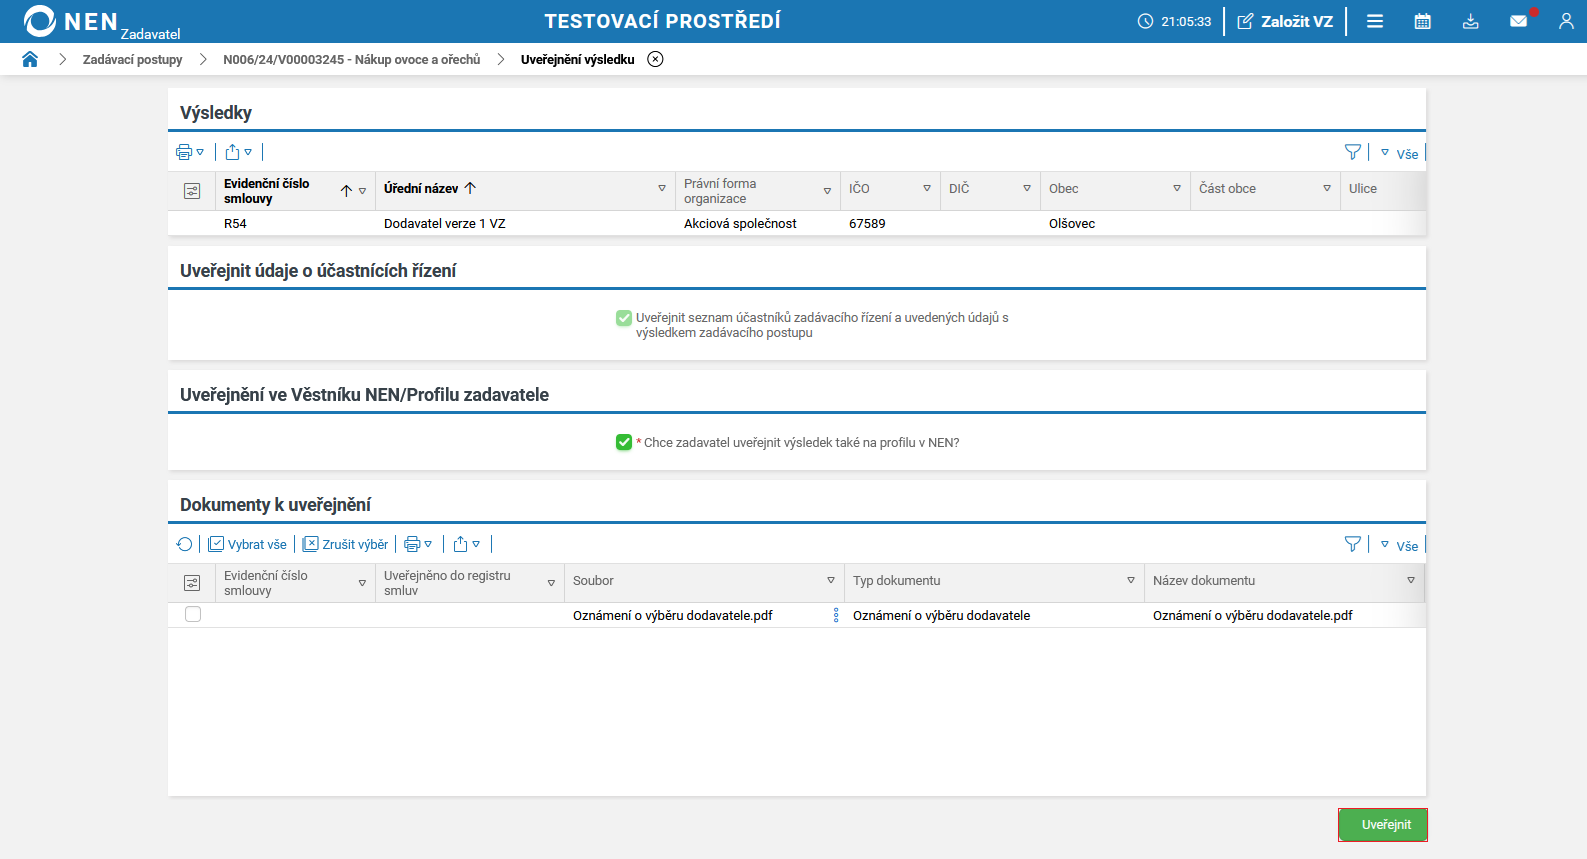Click Vybrat vše in documents toolbar
This screenshot has height=859, width=1587.
point(247,544)
